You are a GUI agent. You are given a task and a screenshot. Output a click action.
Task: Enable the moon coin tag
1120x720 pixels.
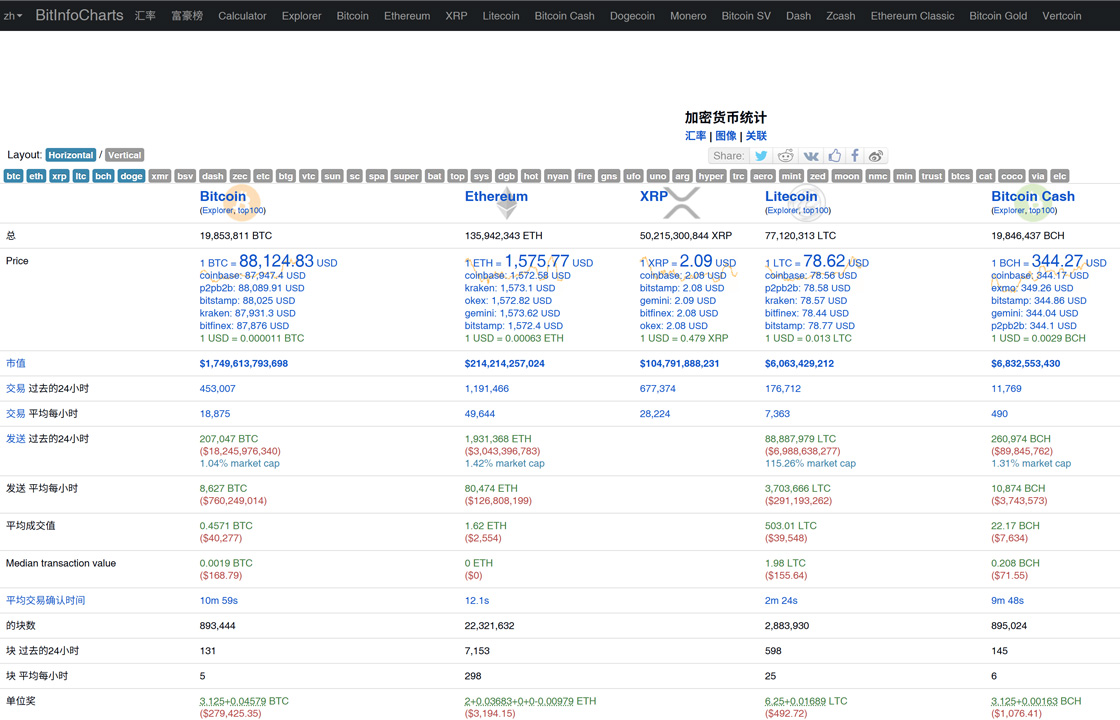pyautogui.click(x=847, y=176)
